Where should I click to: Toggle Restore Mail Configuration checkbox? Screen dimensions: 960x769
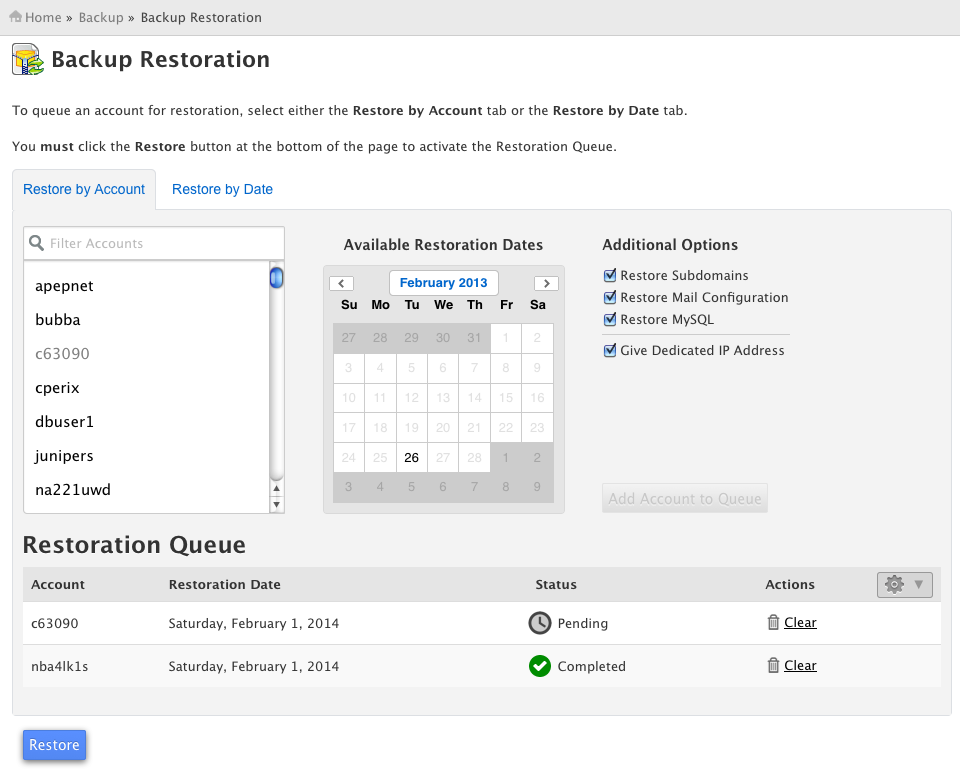[610, 297]
